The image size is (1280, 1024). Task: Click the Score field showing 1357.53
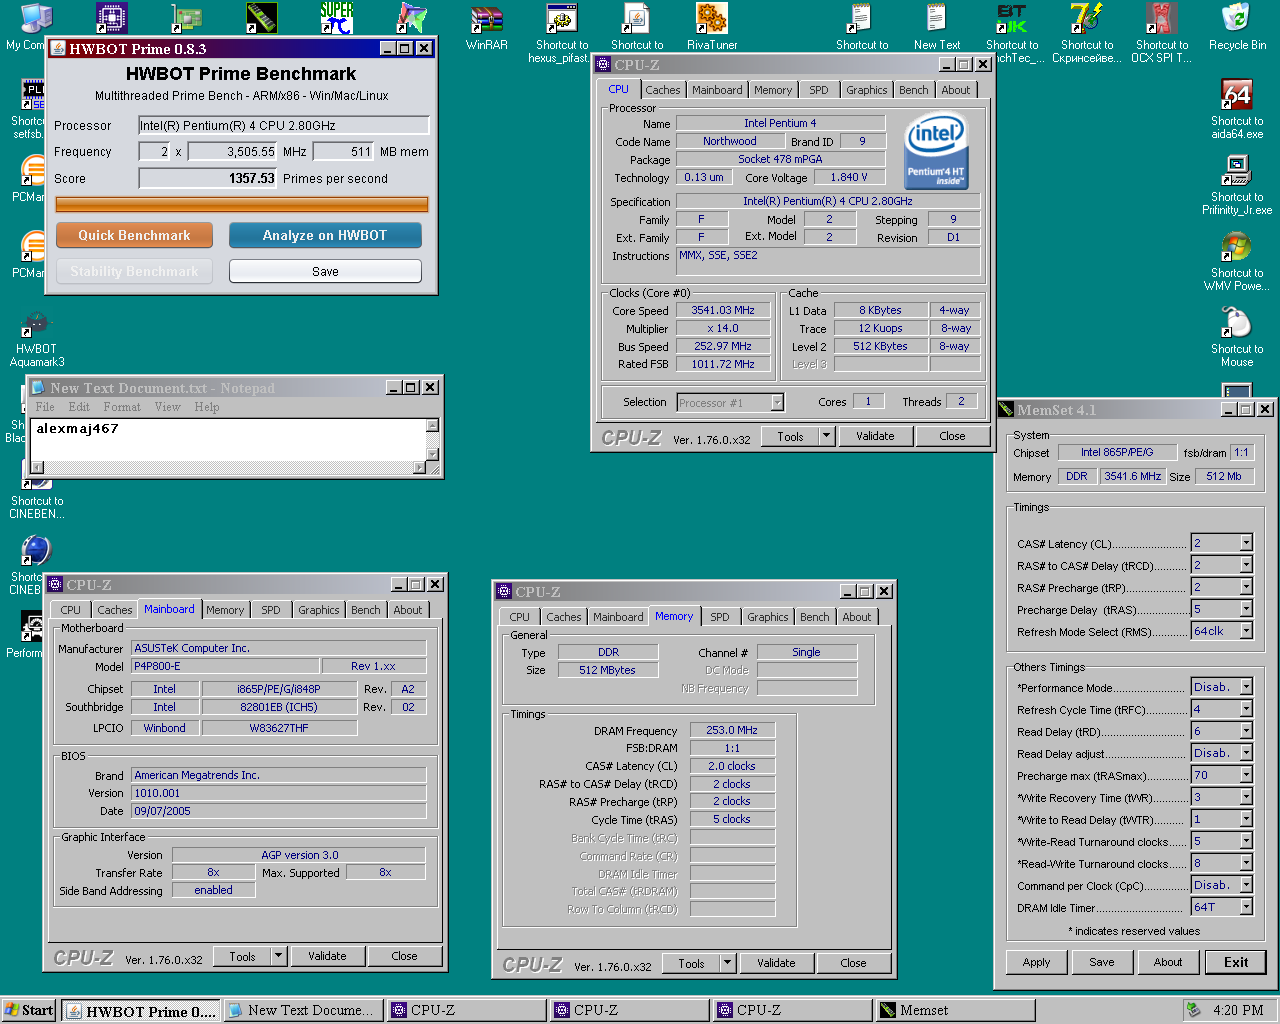(x=208, y=178)
